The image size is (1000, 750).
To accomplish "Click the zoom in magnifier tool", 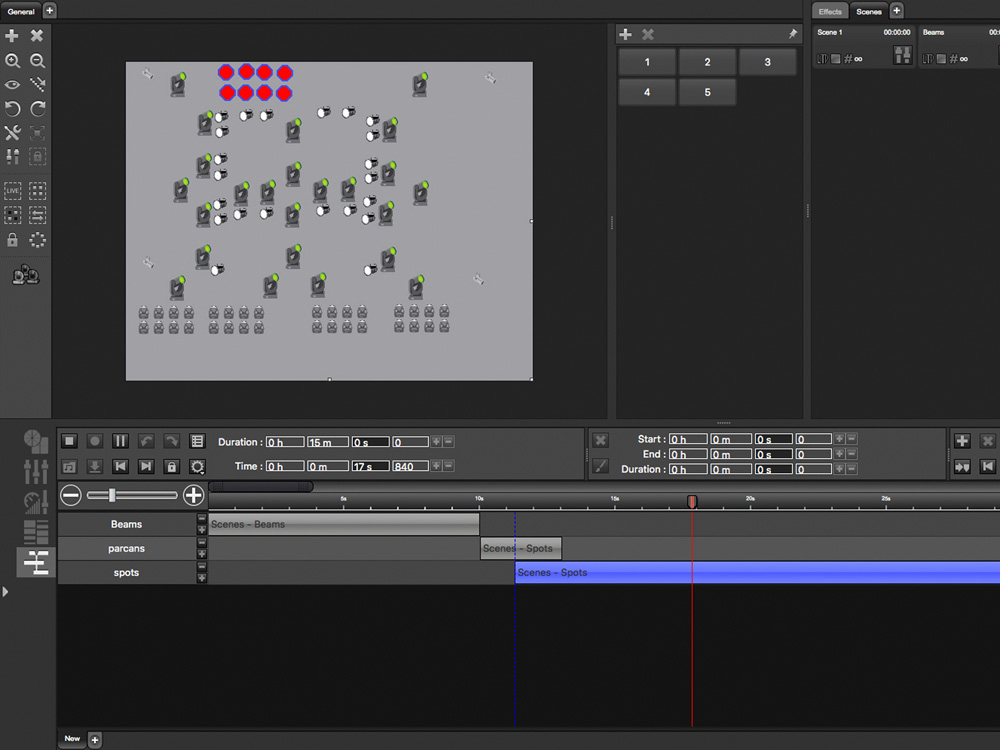I will (12, 61).
